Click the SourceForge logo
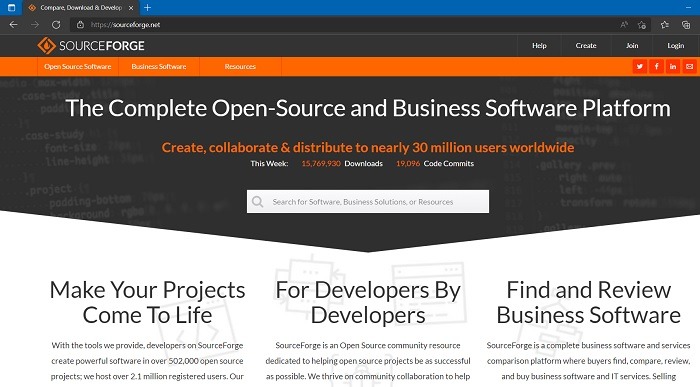The height and width of the screenshot is (387, 700). (91, 46)
